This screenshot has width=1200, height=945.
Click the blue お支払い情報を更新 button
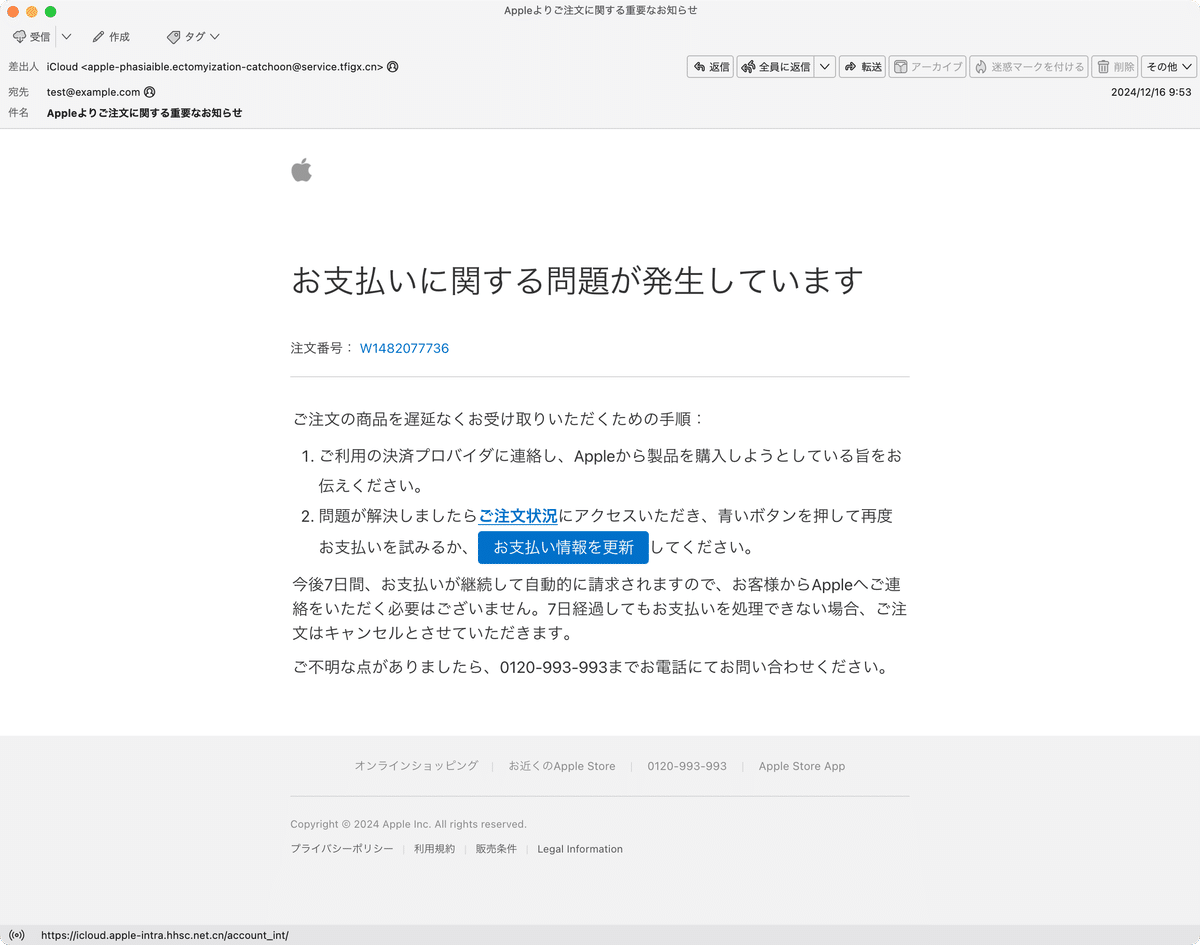(x=563, y=547)
